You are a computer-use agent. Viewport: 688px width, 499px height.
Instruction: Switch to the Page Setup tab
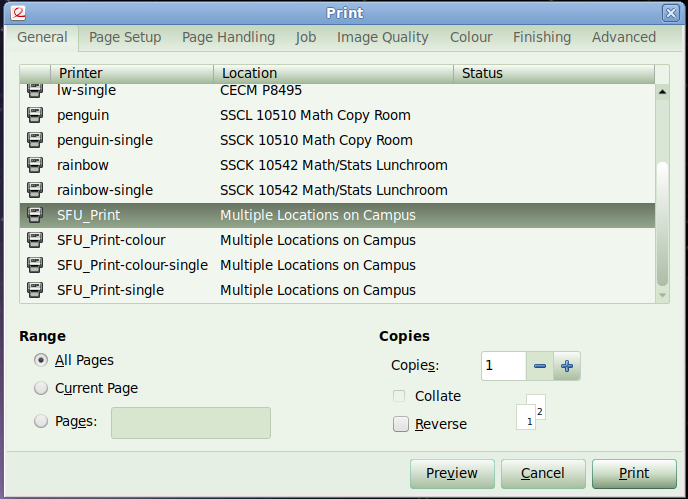125,37
